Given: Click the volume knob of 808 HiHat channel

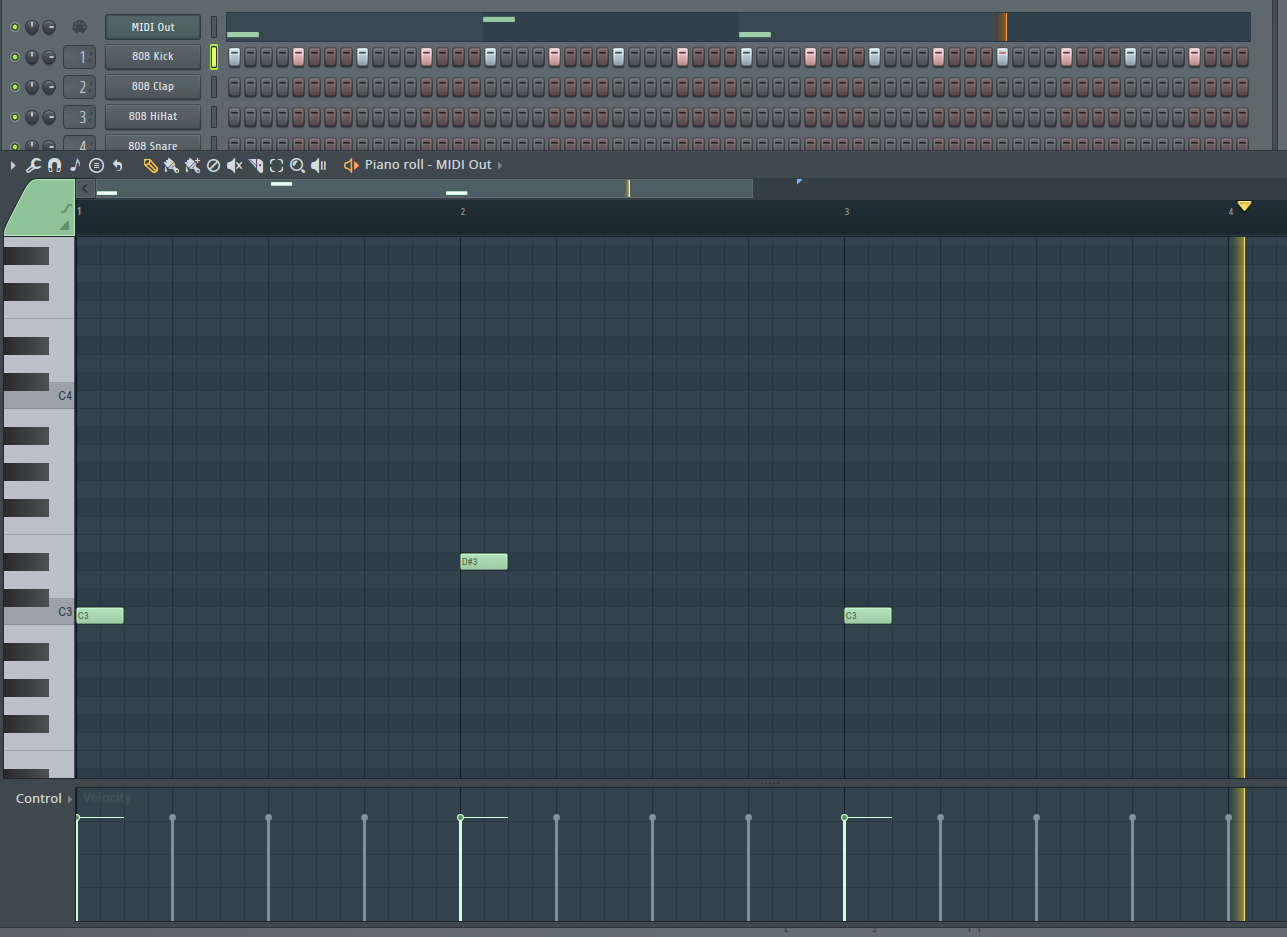Looking at the screenshot, I should tap(48, 117).
